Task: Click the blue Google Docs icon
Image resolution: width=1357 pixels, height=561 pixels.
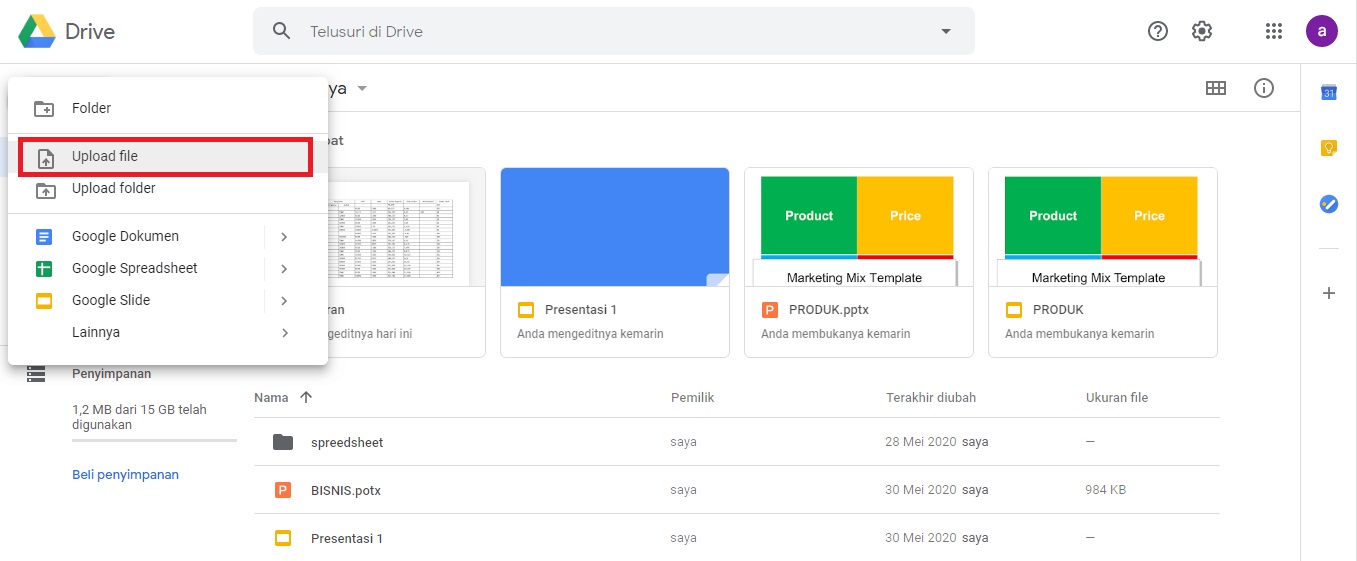Action: tap(44, 237)
